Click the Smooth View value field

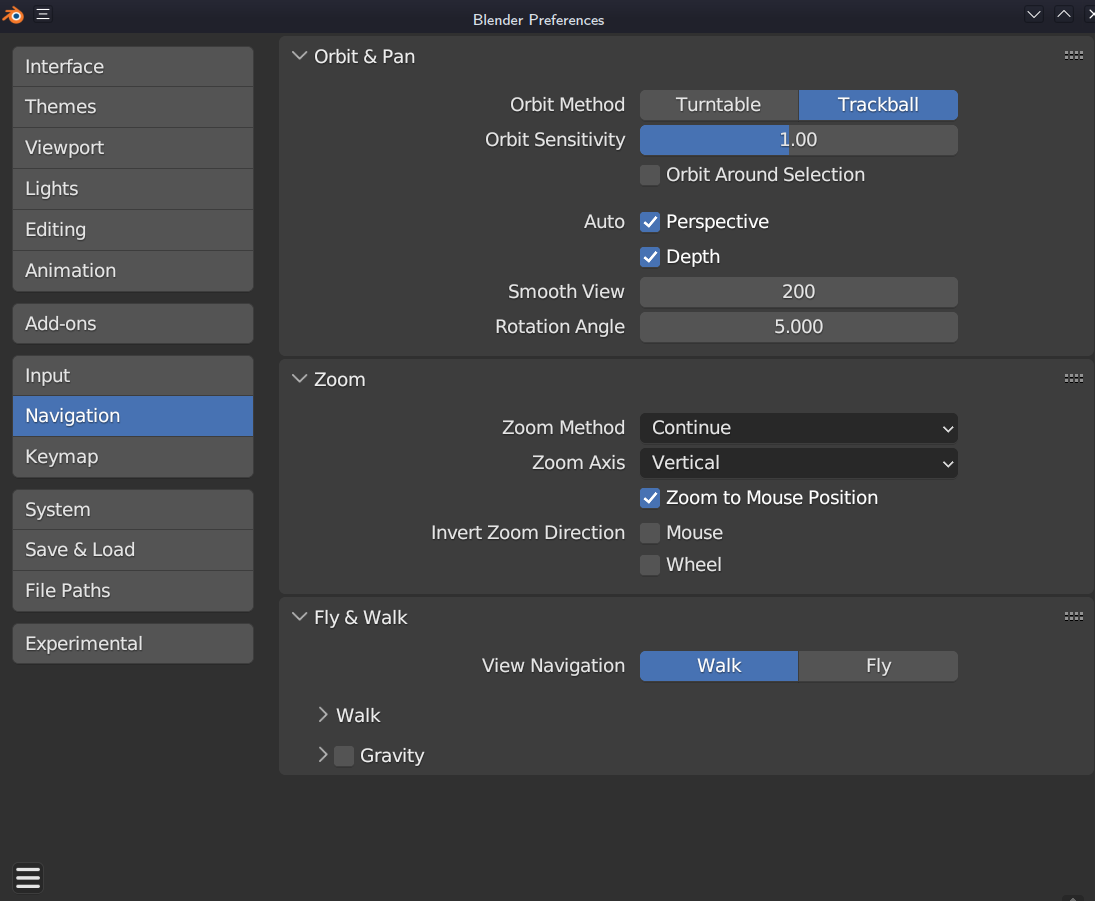798,292
